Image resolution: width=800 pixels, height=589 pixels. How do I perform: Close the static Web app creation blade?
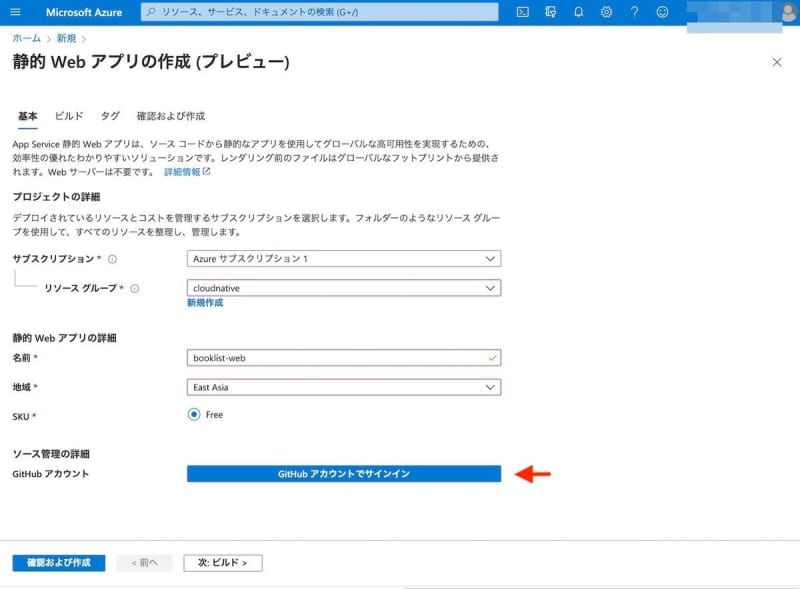[x=777, y=62]
